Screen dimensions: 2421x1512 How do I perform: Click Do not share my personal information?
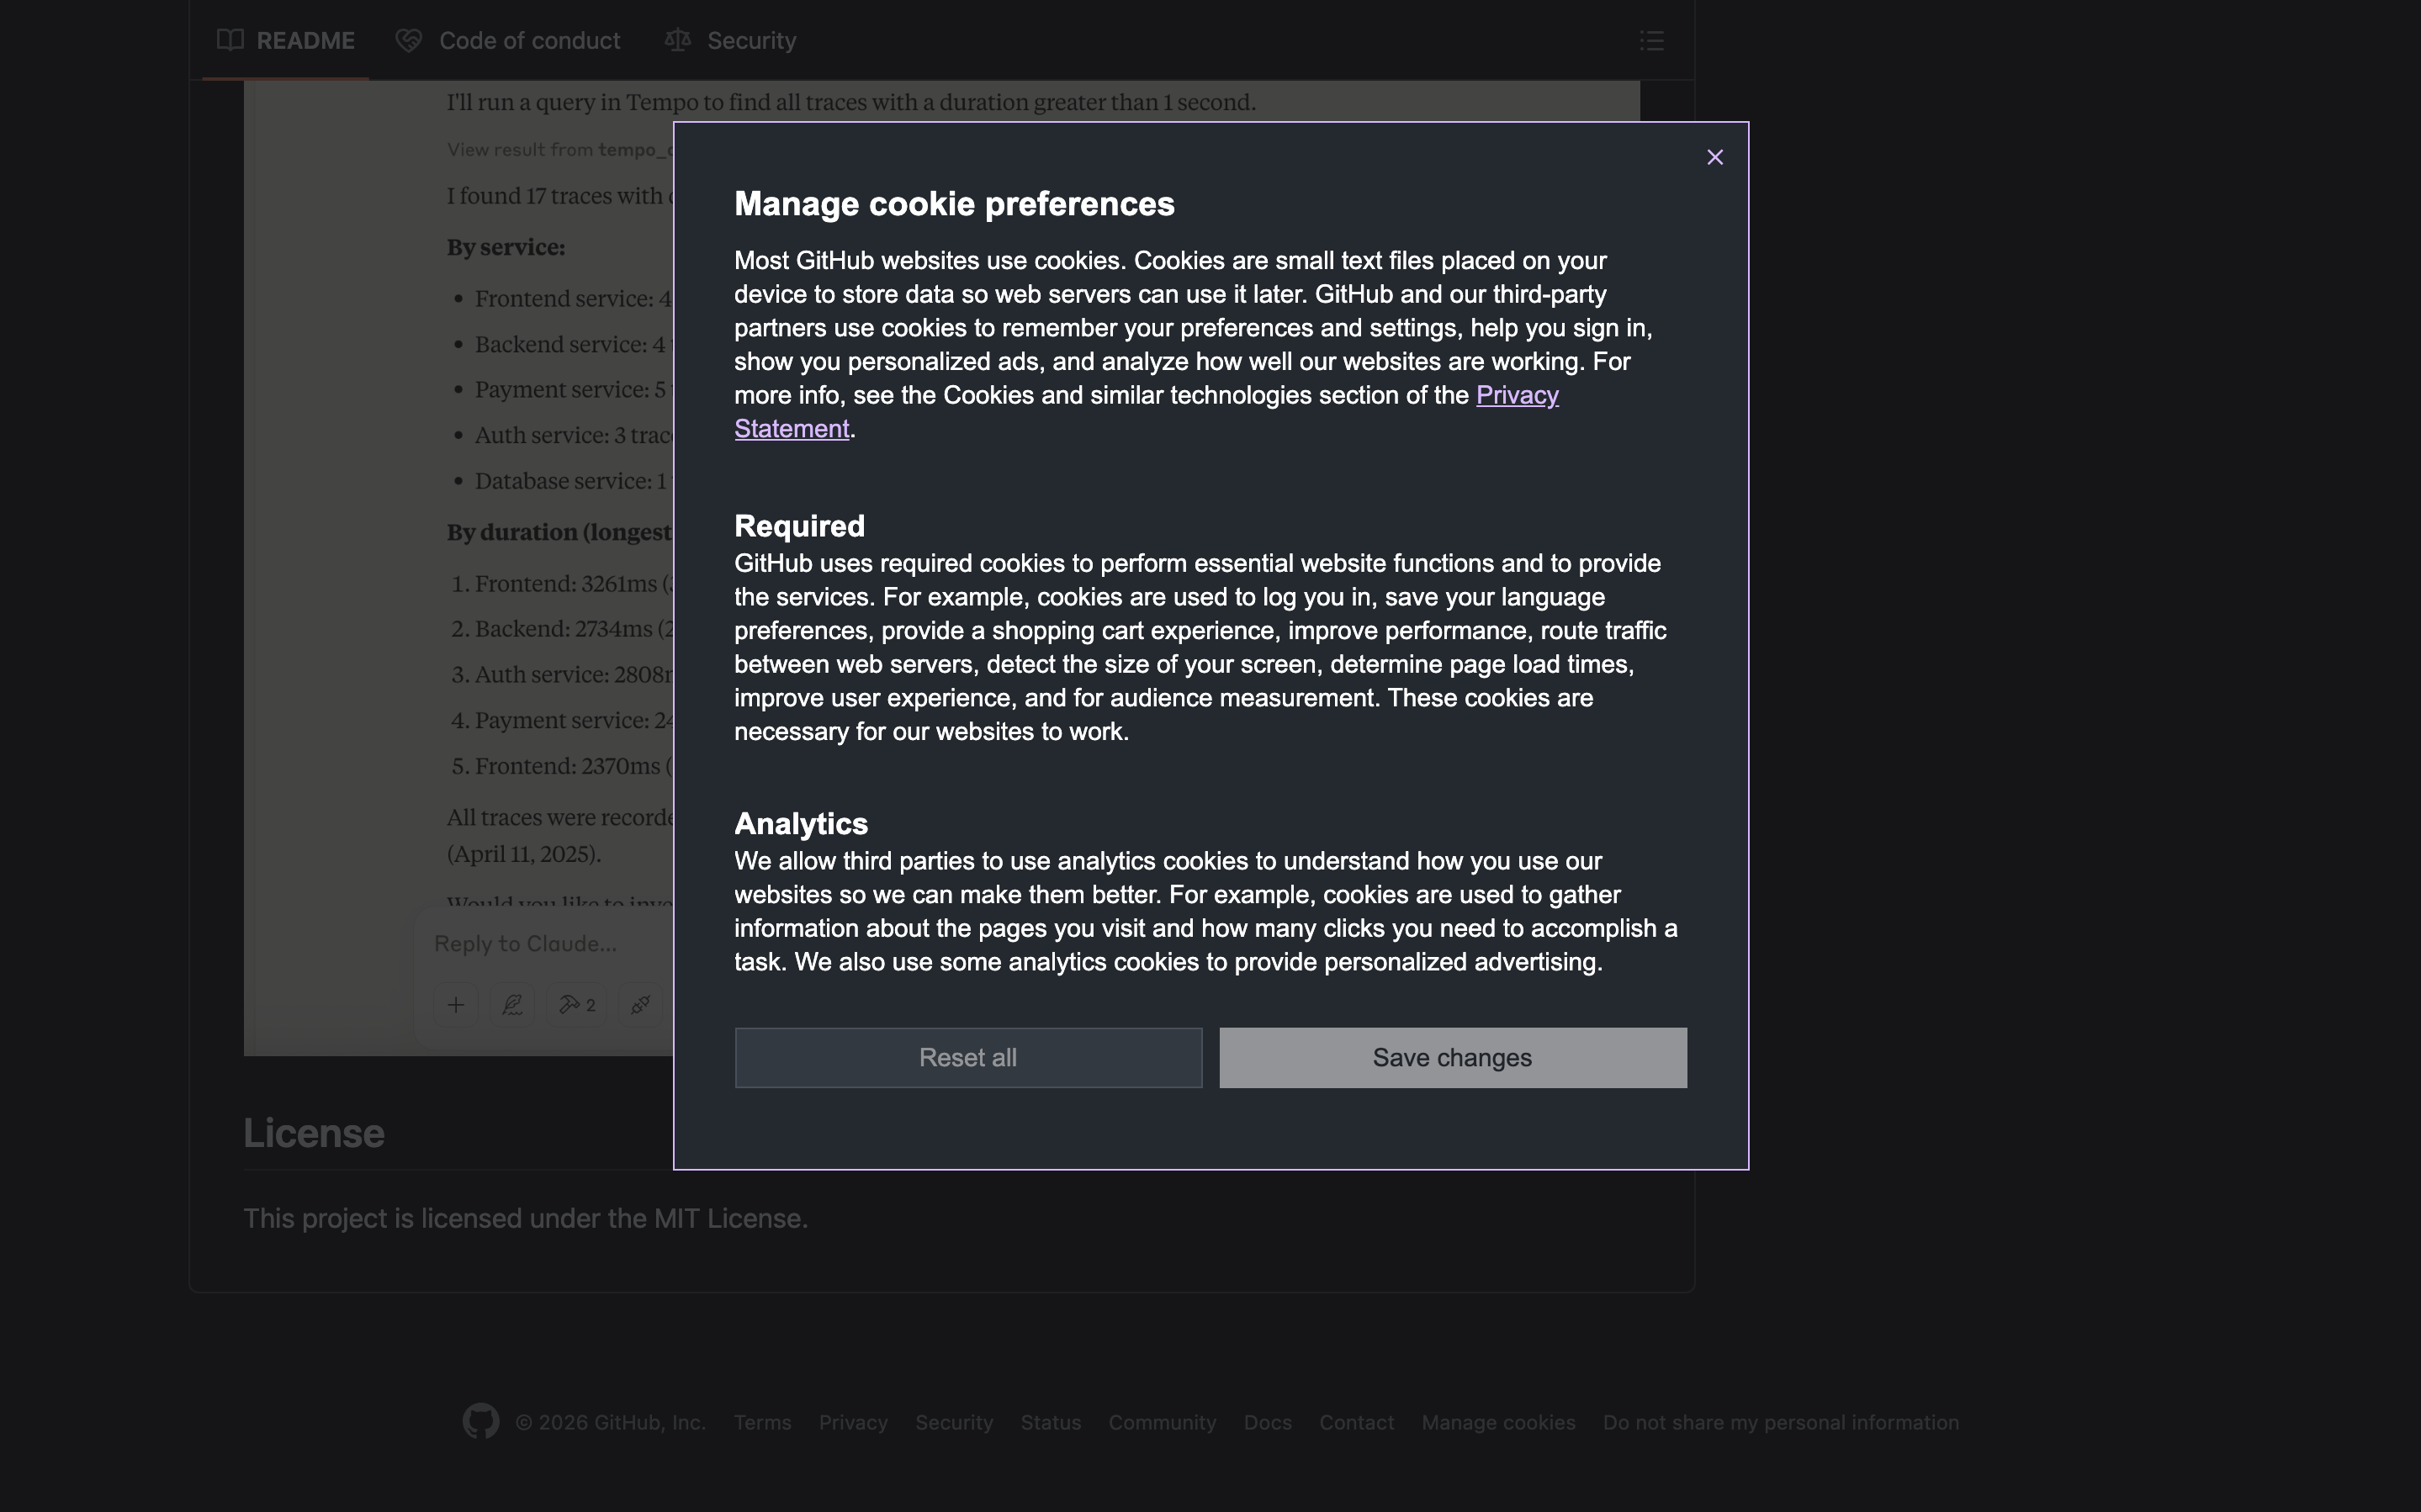tap(1780, 1422)
